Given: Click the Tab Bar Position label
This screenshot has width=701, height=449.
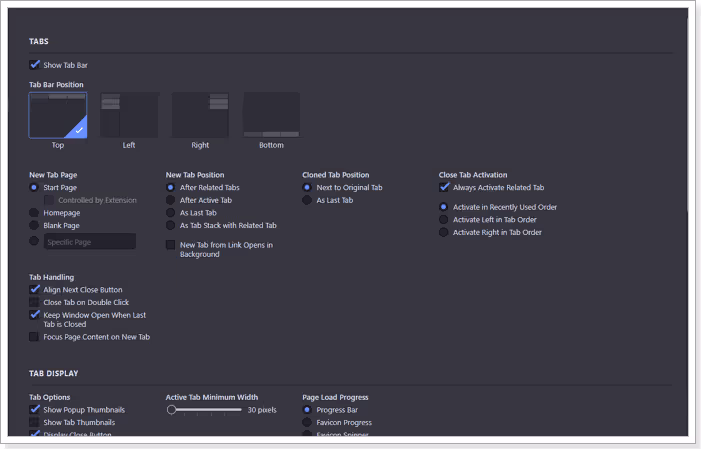Looking at the screenshot, I should 56,85.
